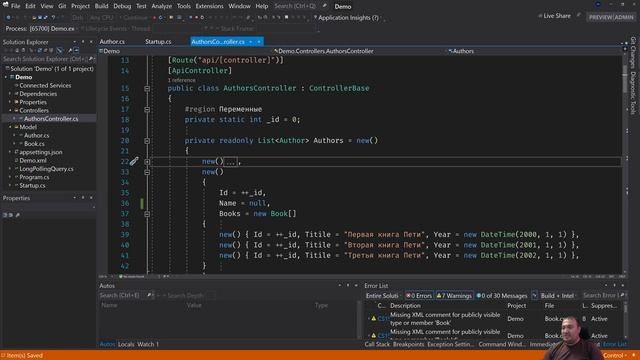Switch to the Watch 1 tab

148,344
